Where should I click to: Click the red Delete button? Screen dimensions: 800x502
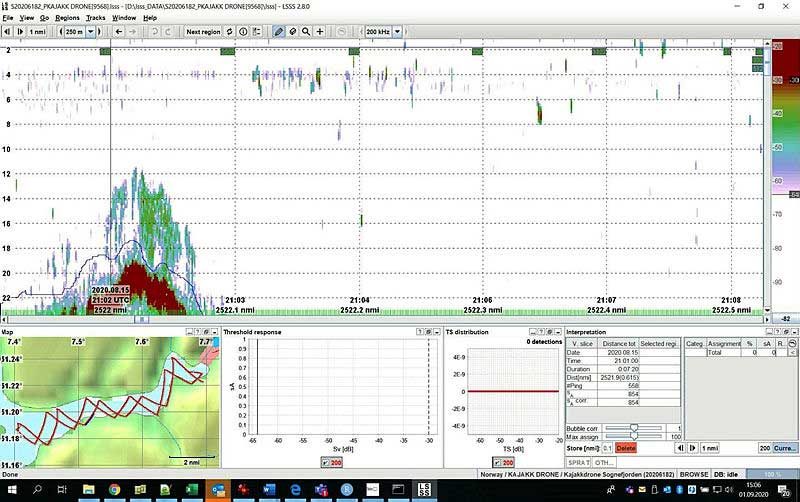(x=626, y=448)
